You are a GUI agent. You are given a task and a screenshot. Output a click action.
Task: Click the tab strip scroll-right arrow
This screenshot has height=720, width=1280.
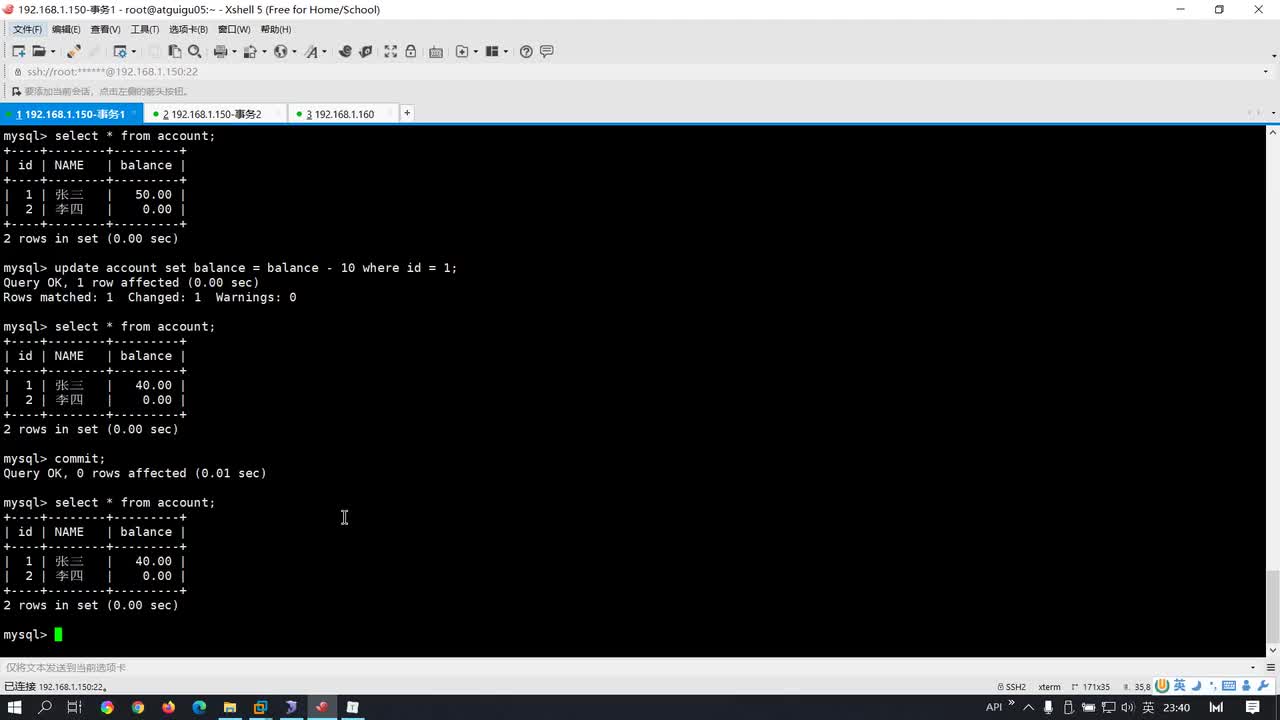coord(1258,114)
